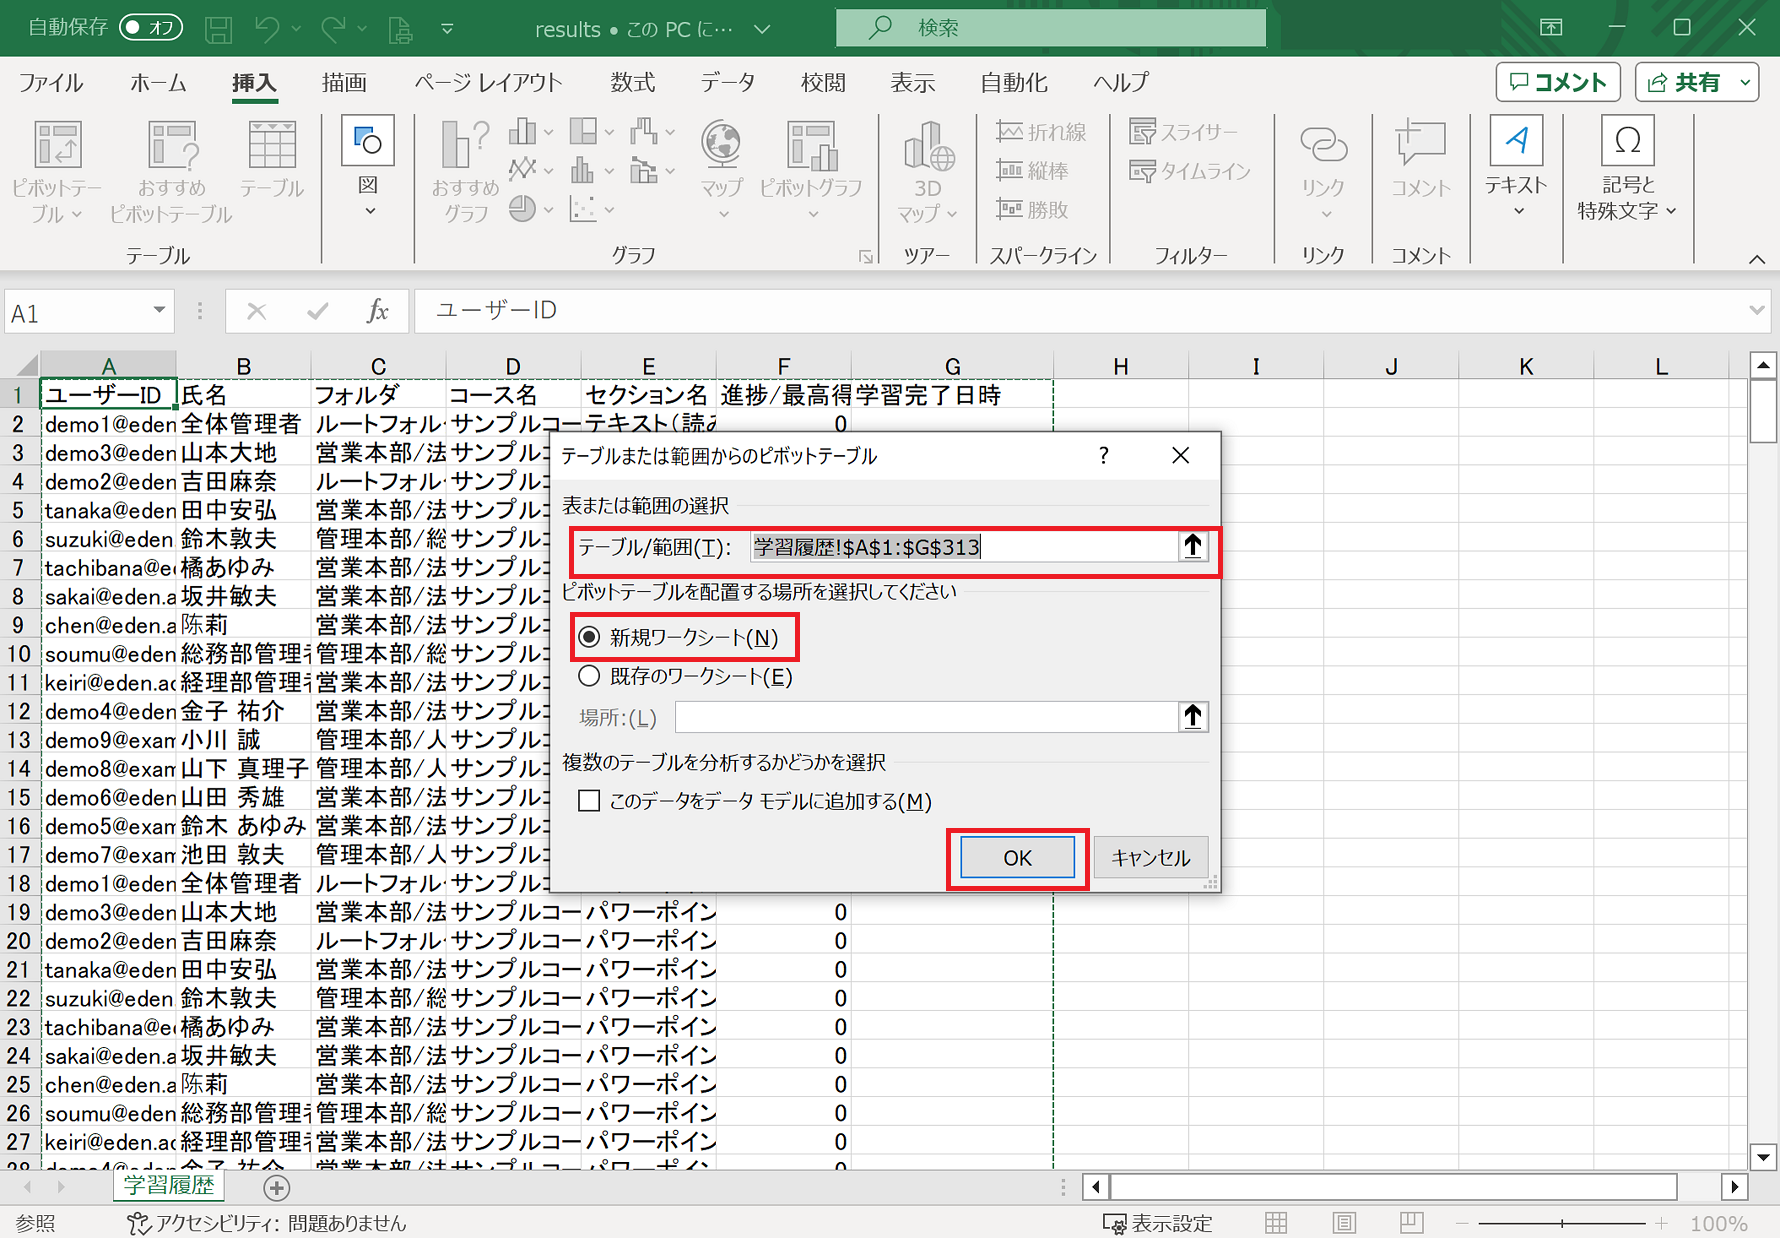Select 新規ワークシート radio button
The width and height of the screenshot is (1780, 1238).
589,637
